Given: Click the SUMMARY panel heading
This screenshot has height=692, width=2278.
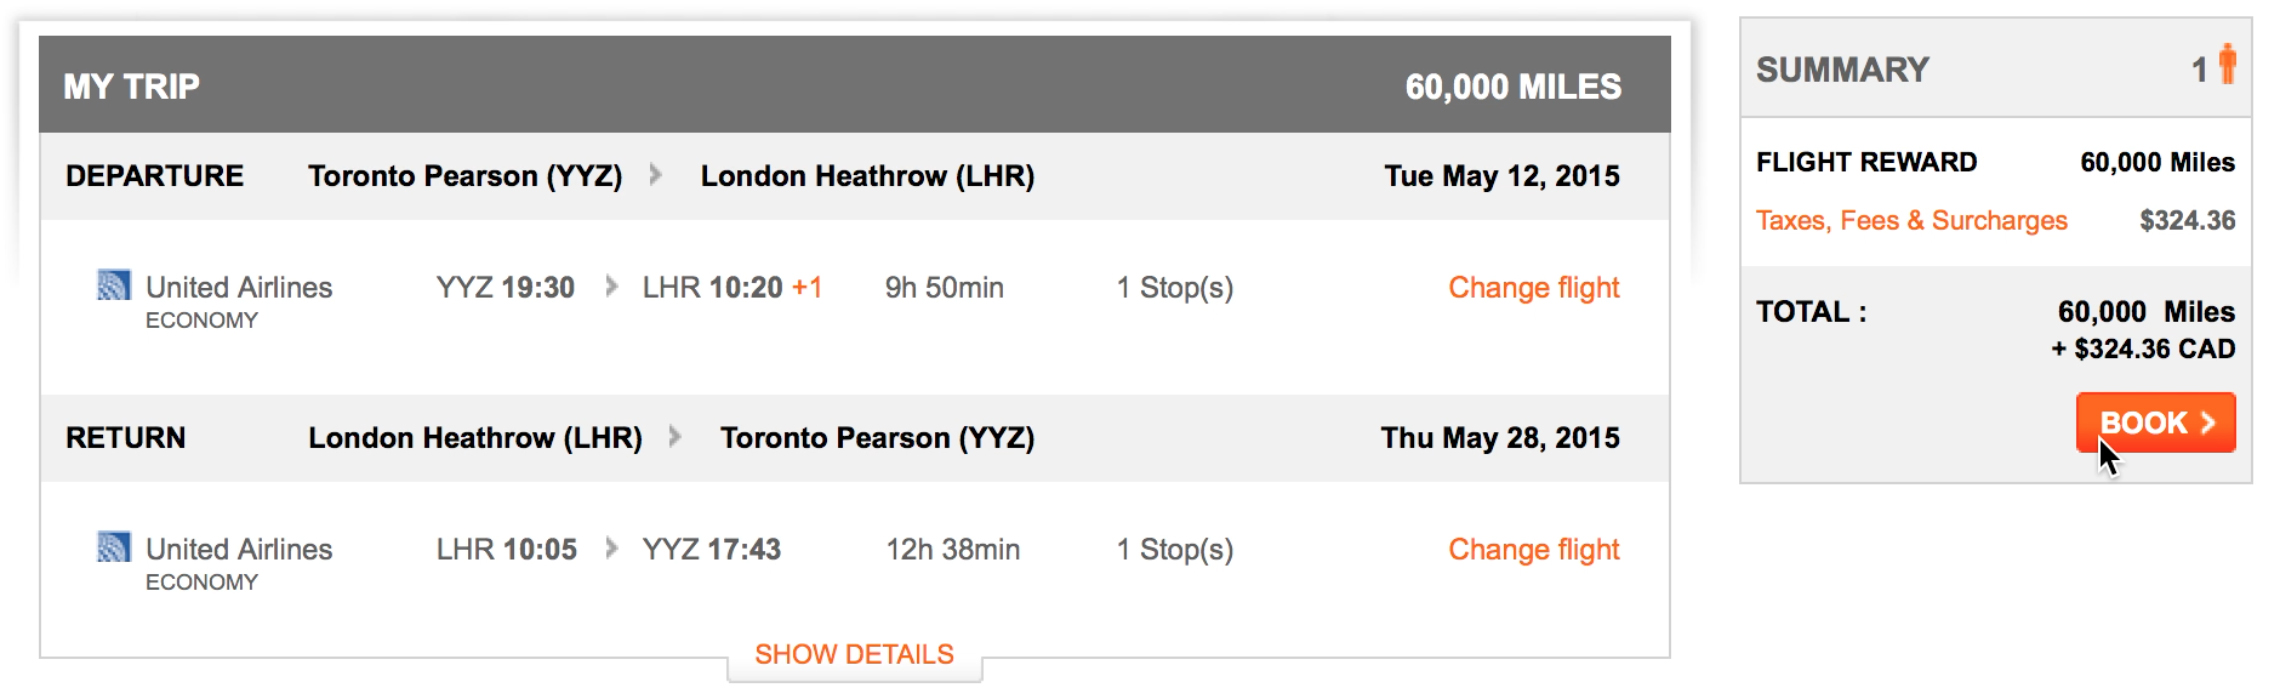Looking at the screenshot, I should tap(1843, 70).
